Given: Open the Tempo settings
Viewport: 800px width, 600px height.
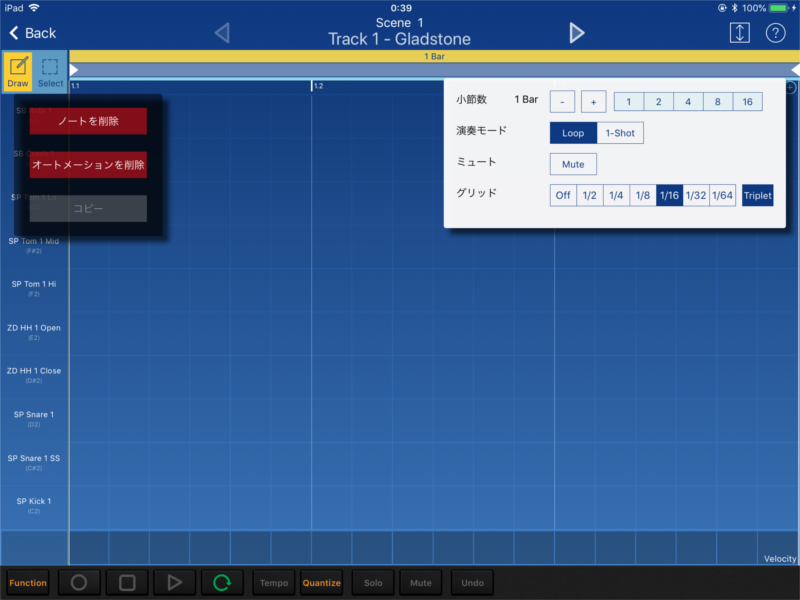Looking at the screenshot, I should (x=274, y=583).
